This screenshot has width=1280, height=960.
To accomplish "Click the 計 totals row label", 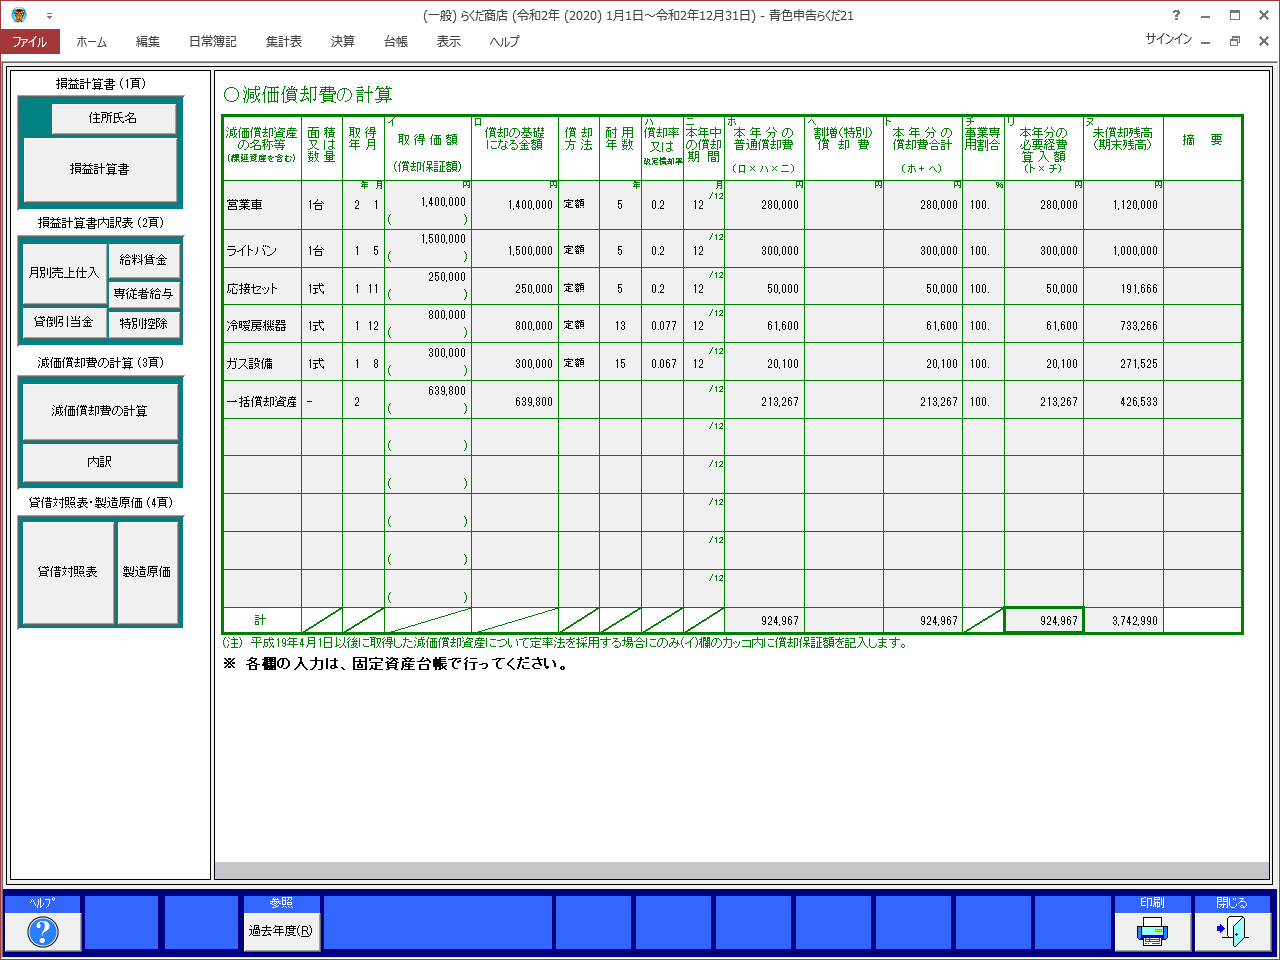I will [262, 621].
